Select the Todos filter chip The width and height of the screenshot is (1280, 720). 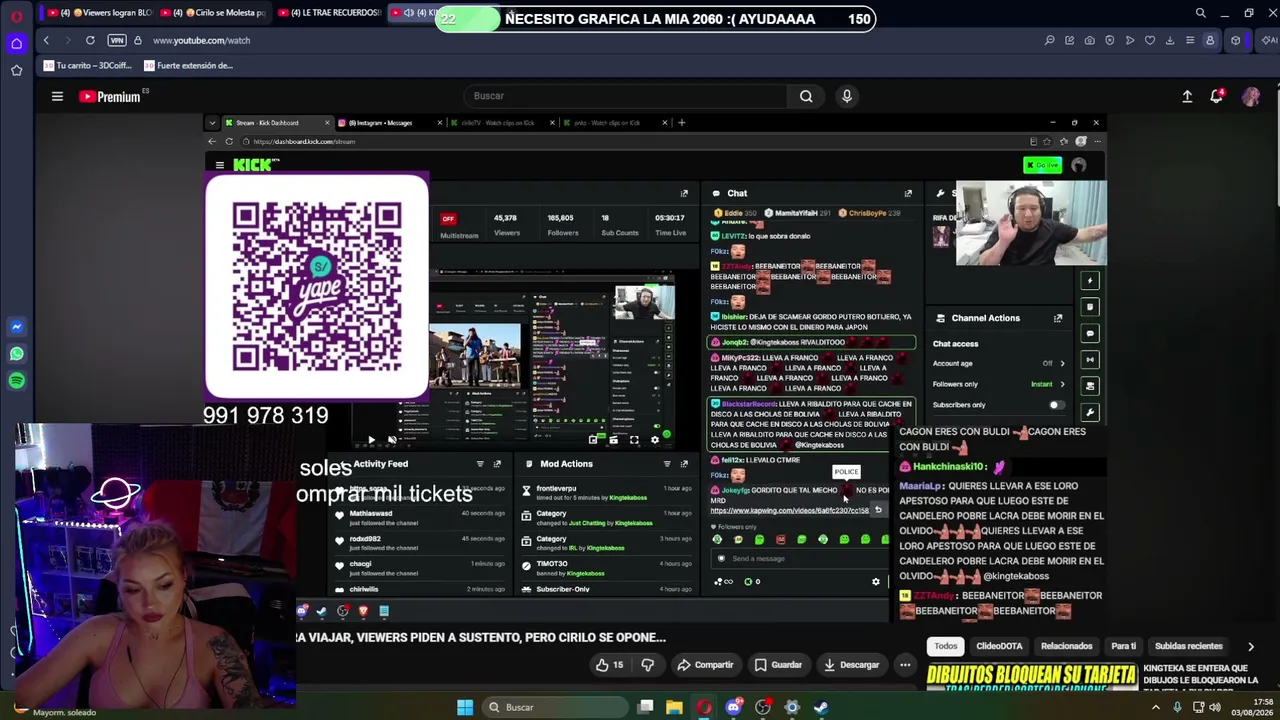coord(946,647)
